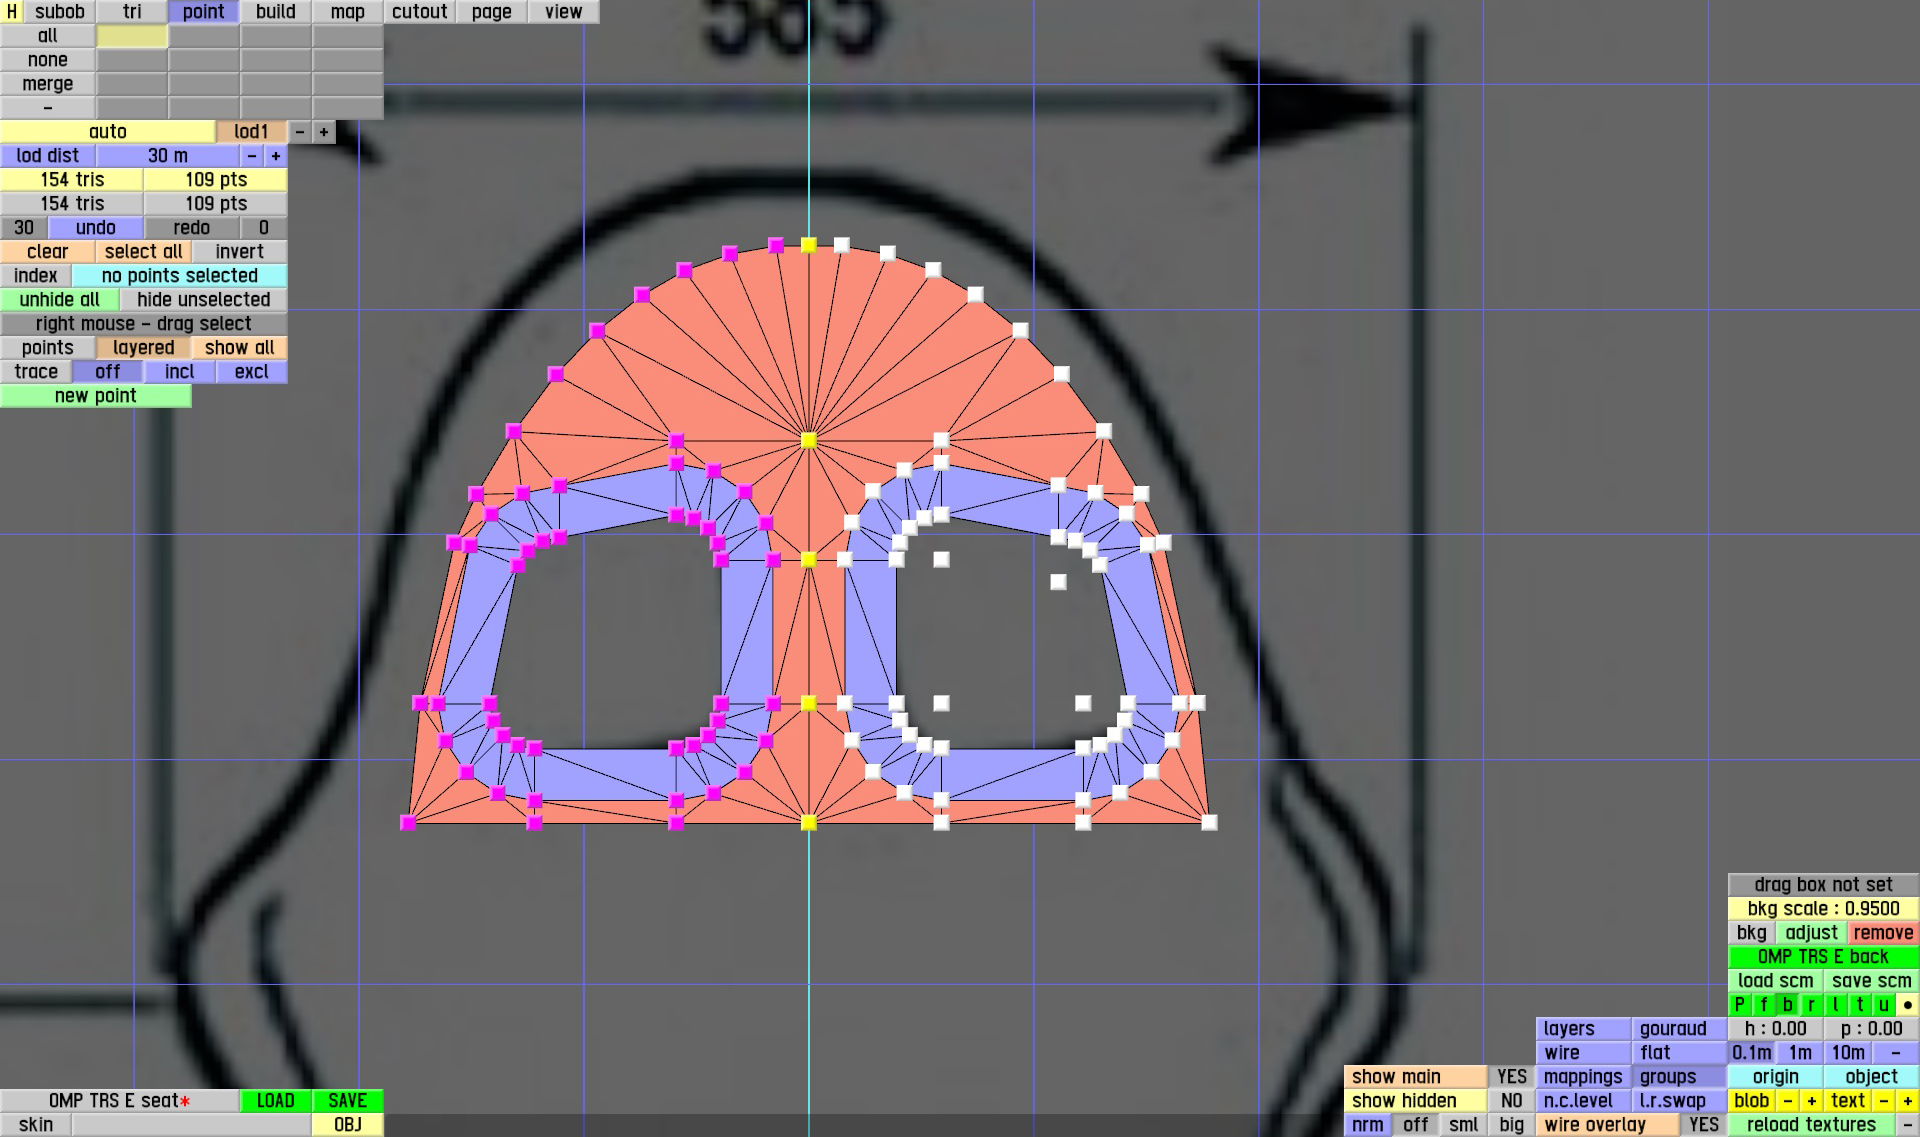This screenshot has width=1920, height=1137.
Task: Toggle wire overlay YES setting
Action: pos(1703,1125)
